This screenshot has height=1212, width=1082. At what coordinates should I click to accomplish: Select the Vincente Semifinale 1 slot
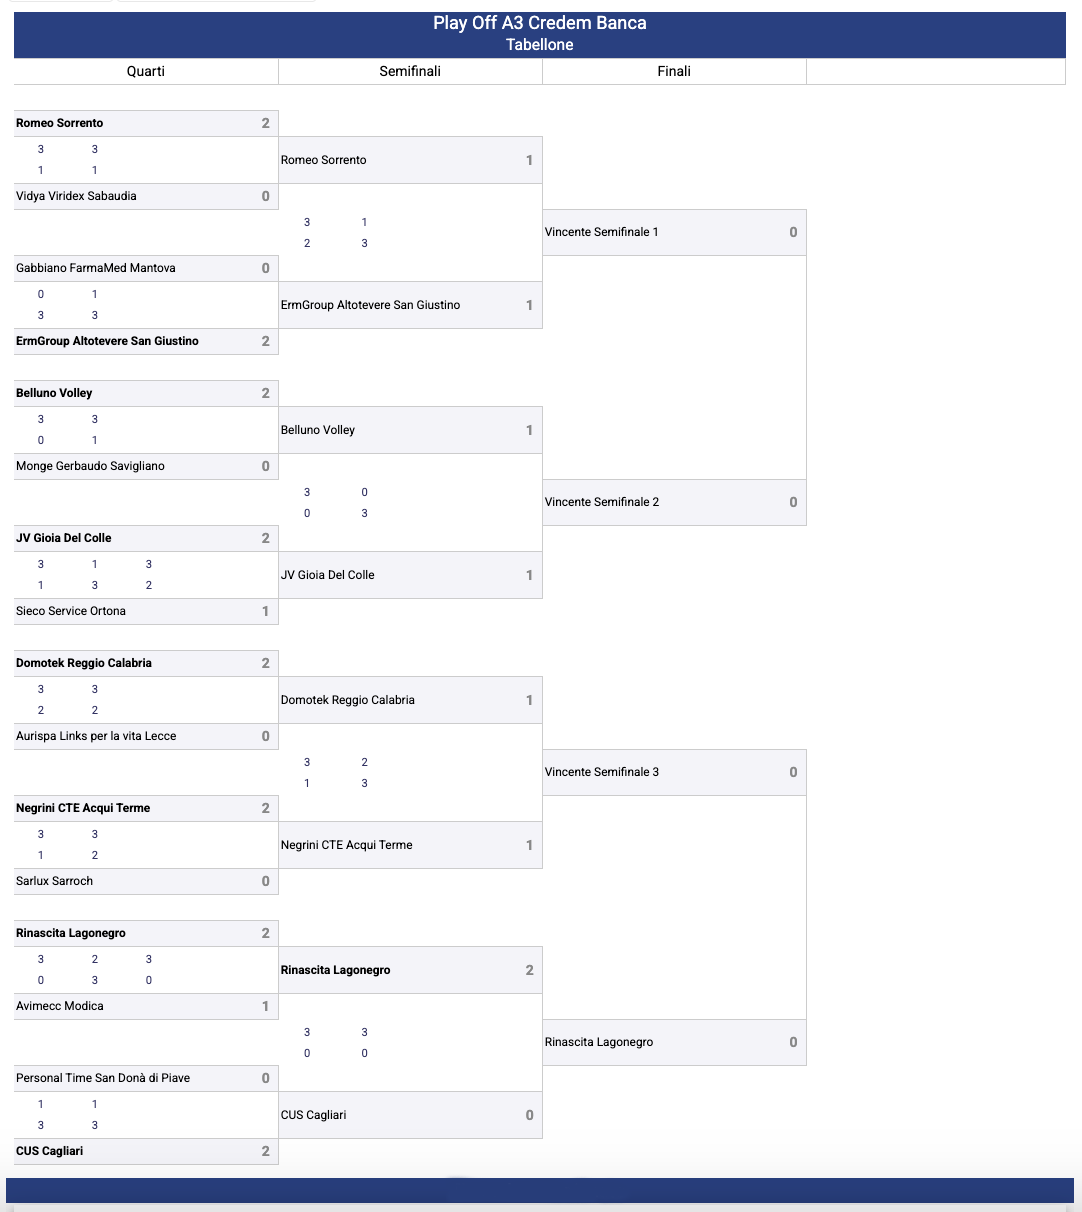pyautogui.click(x=602, y=232)
